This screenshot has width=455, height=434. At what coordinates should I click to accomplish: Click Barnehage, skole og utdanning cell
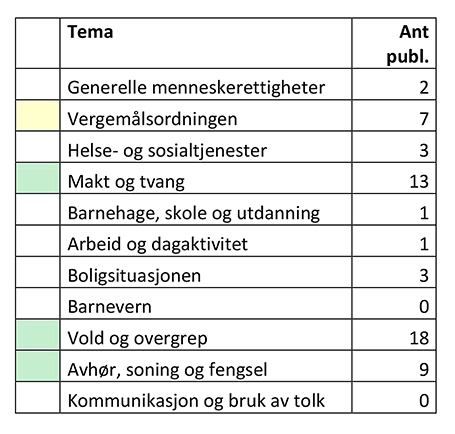click(x=206, y=209)
